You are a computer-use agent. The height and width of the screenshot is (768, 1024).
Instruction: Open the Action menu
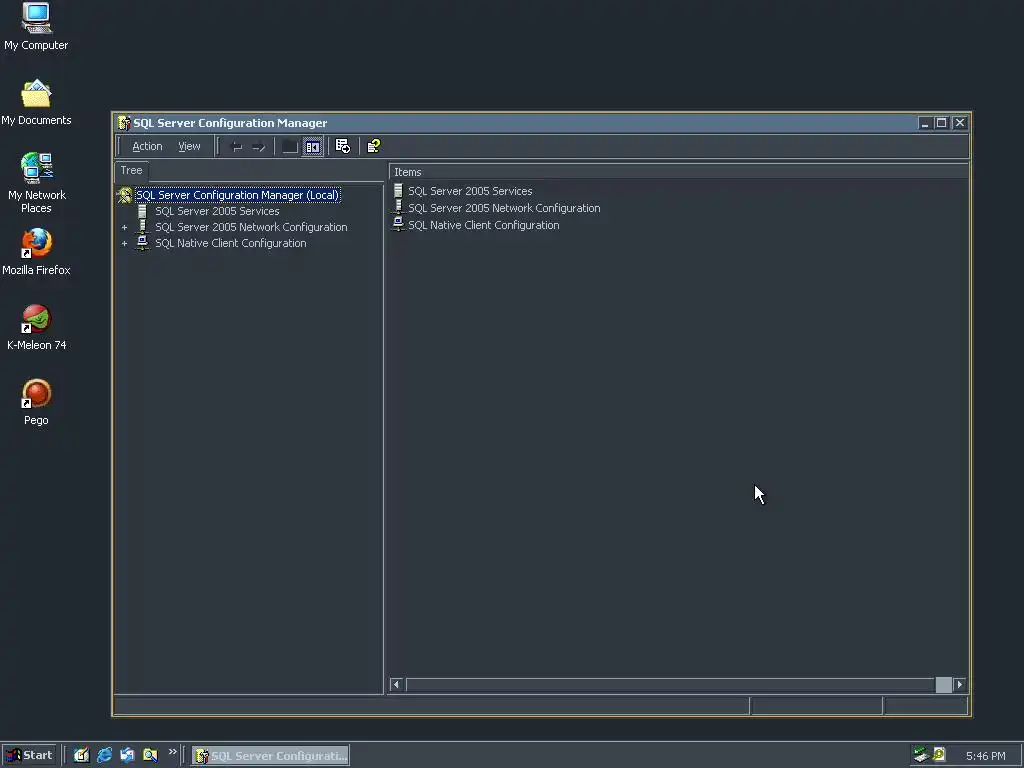pyautogui.click(x=147, y=146)
